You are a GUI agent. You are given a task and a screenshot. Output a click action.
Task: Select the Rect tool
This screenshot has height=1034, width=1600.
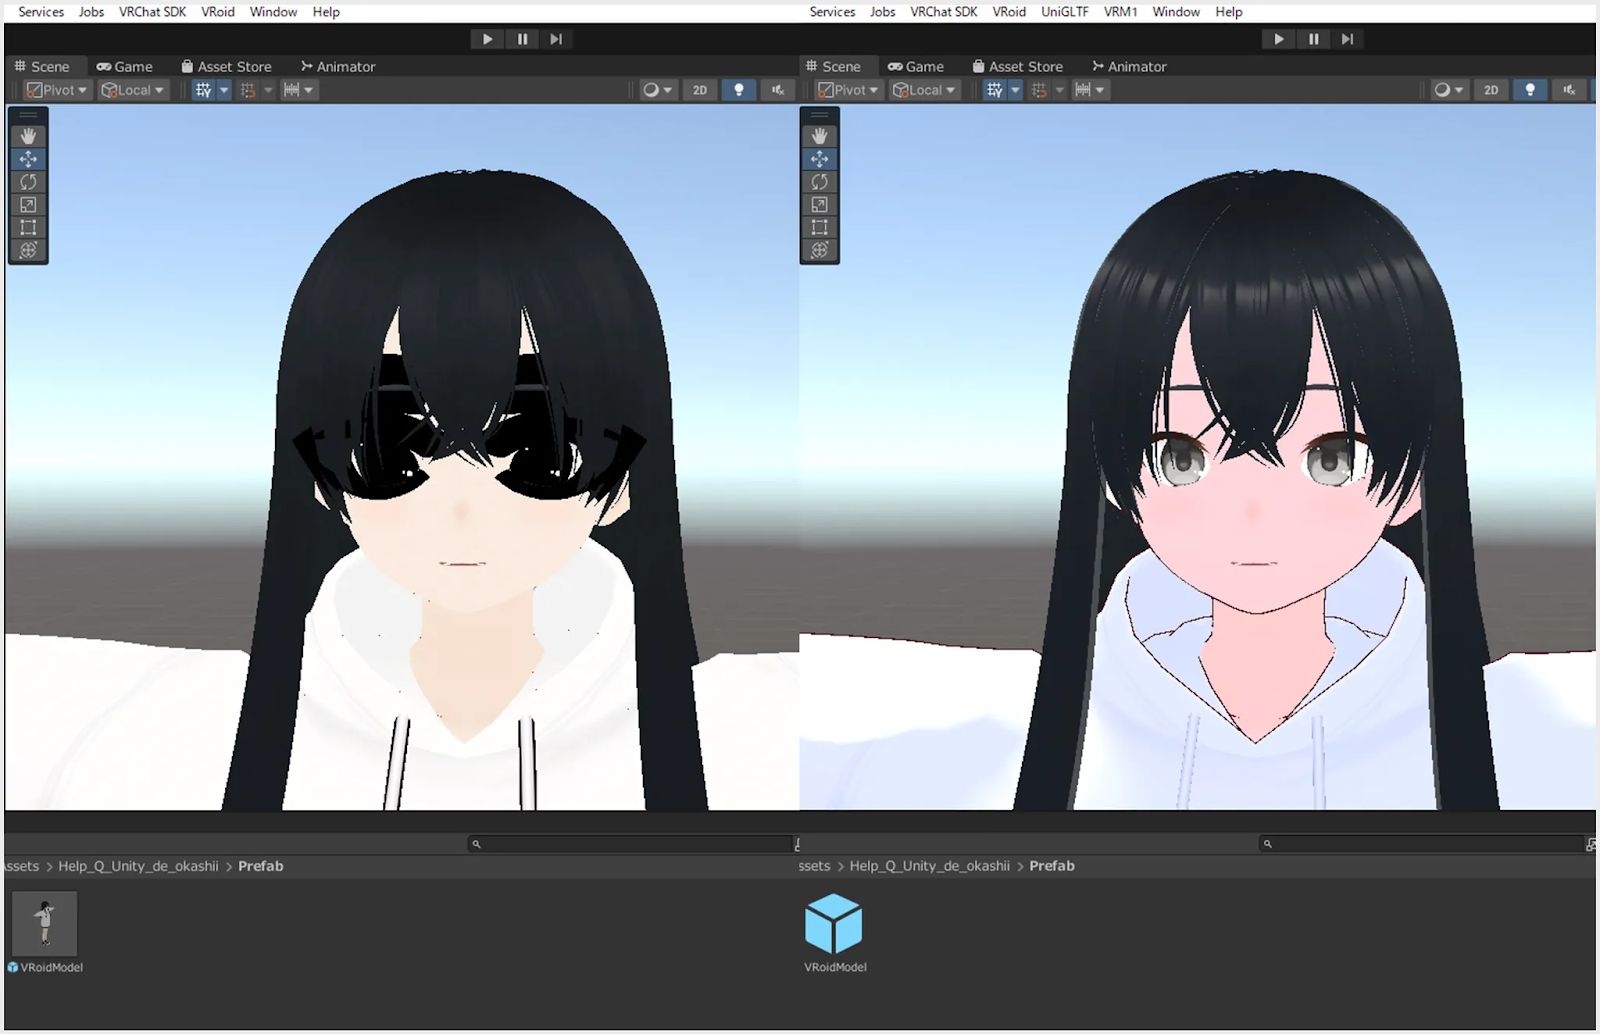tap(28, 227)
